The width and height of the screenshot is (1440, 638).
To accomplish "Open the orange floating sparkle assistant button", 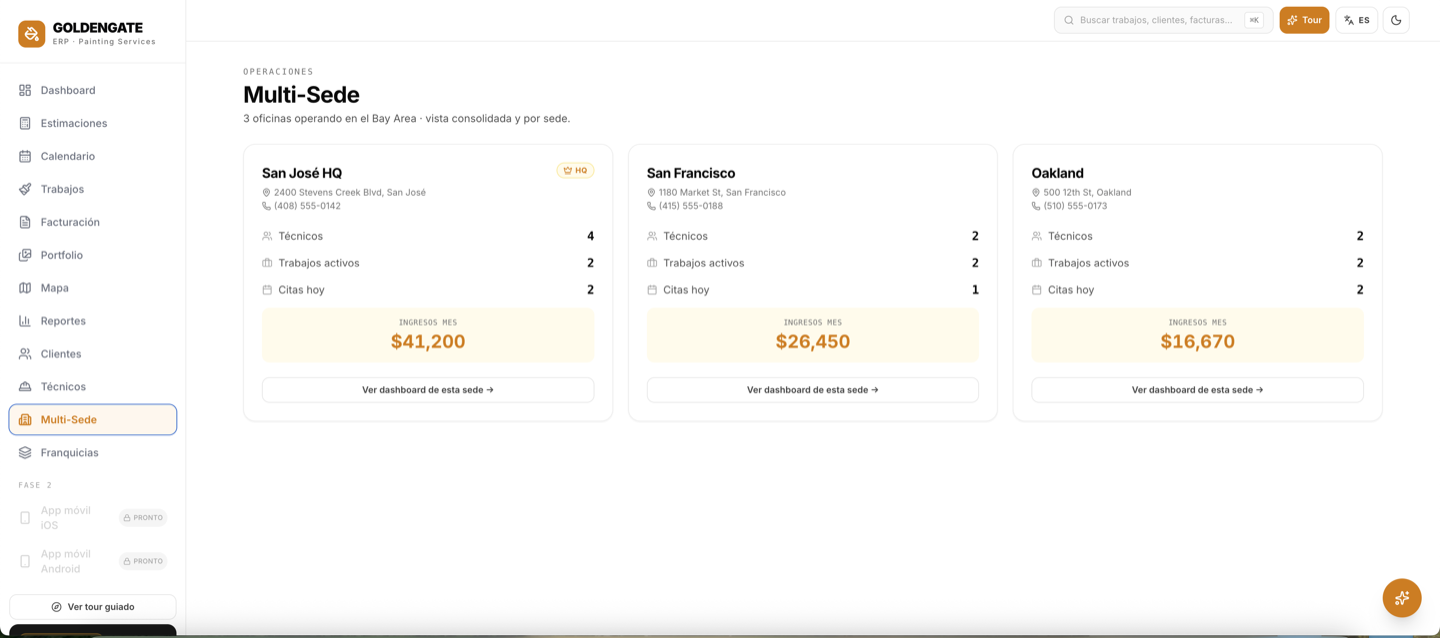I will click(1402, 598).
